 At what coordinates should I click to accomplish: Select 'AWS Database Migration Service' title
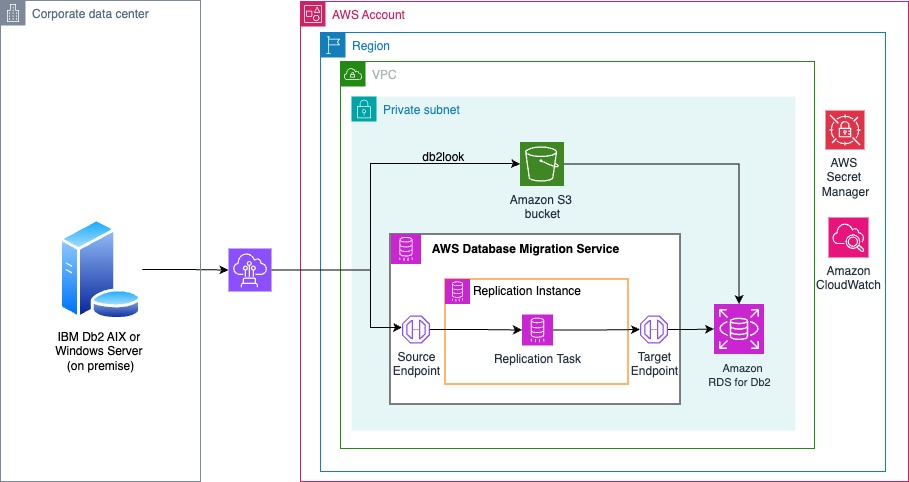[x=525, y=249]
